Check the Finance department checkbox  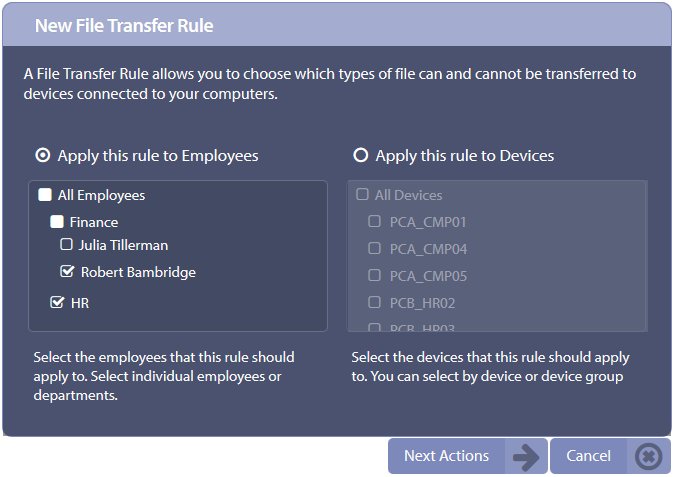57,222
